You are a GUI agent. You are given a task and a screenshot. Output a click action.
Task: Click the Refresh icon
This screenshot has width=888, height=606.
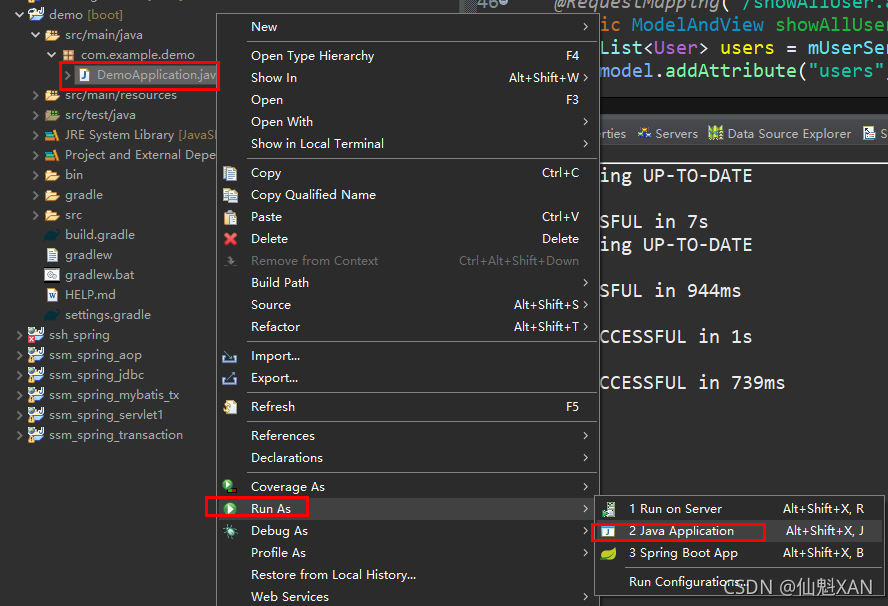click(x=230, y=407)
